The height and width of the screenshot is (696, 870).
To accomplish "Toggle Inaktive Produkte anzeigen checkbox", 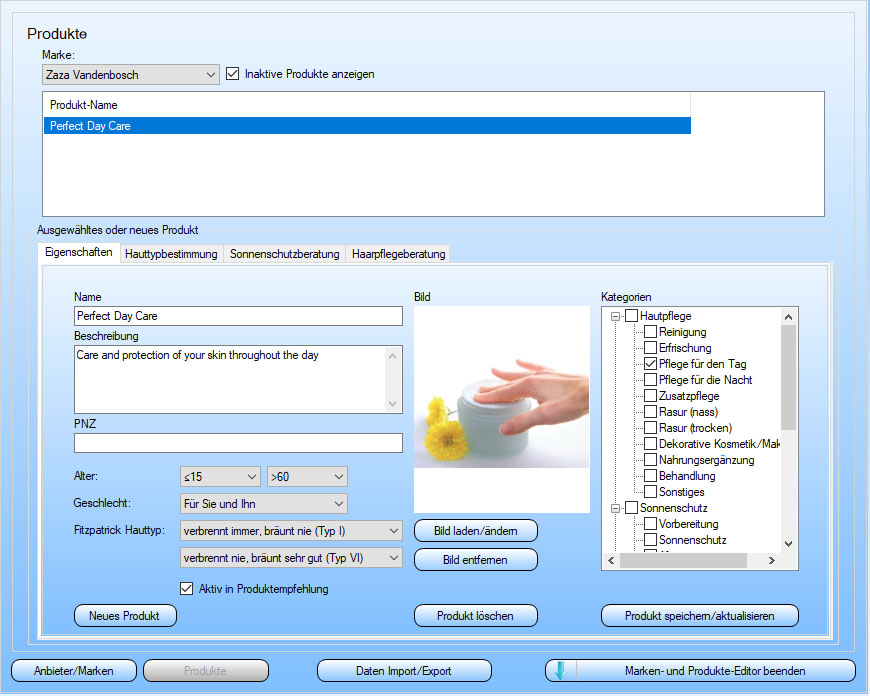I will click(x=232, y=74).
